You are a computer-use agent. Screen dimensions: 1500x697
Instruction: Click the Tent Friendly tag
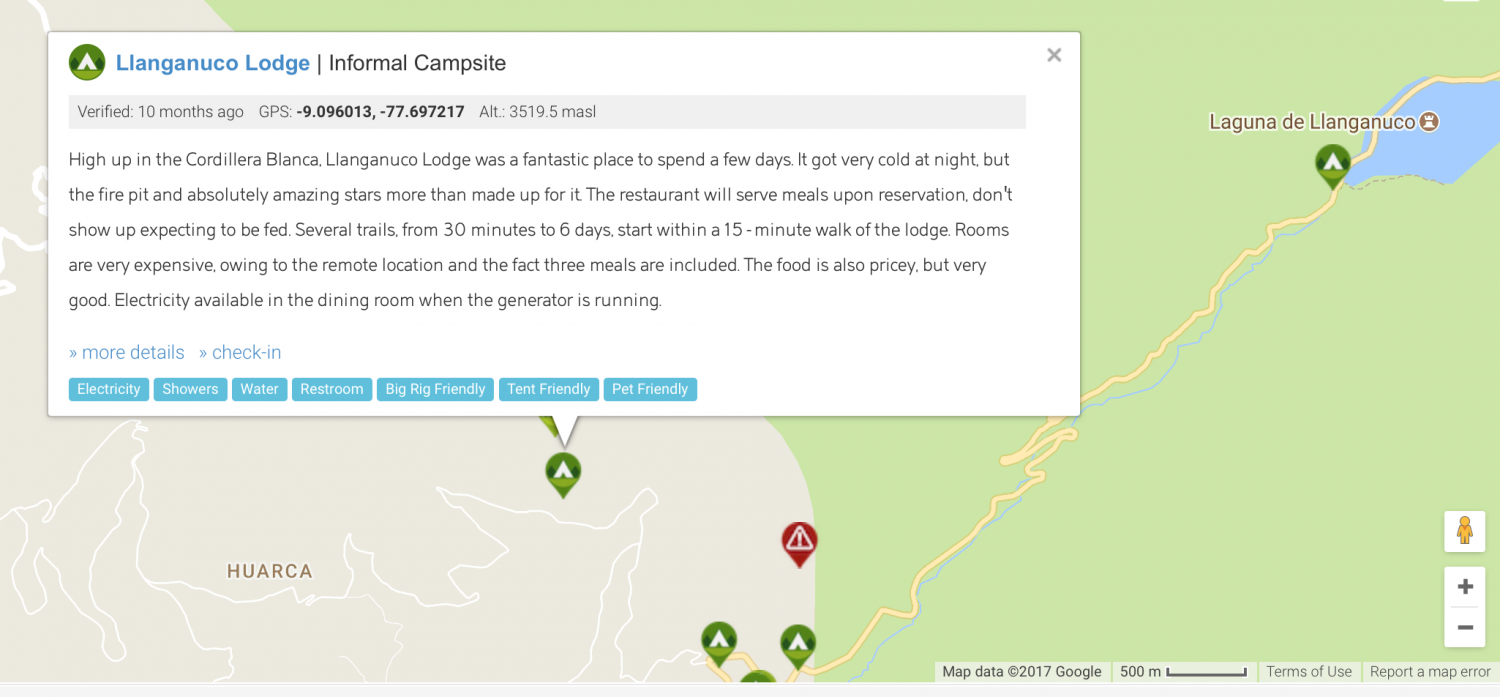coord(549,389)
